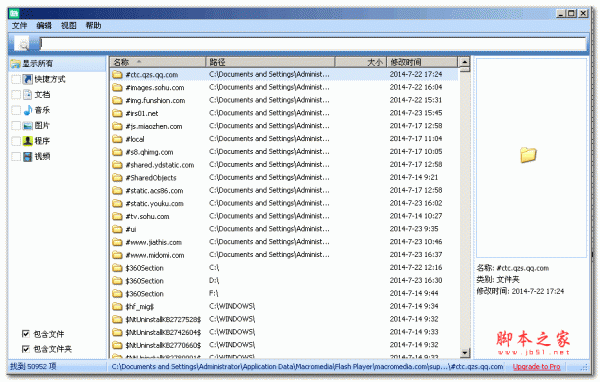Click the 视频 film icon
Image resolution: width=600 pixels, height=382 pixels.
[28, 156]
